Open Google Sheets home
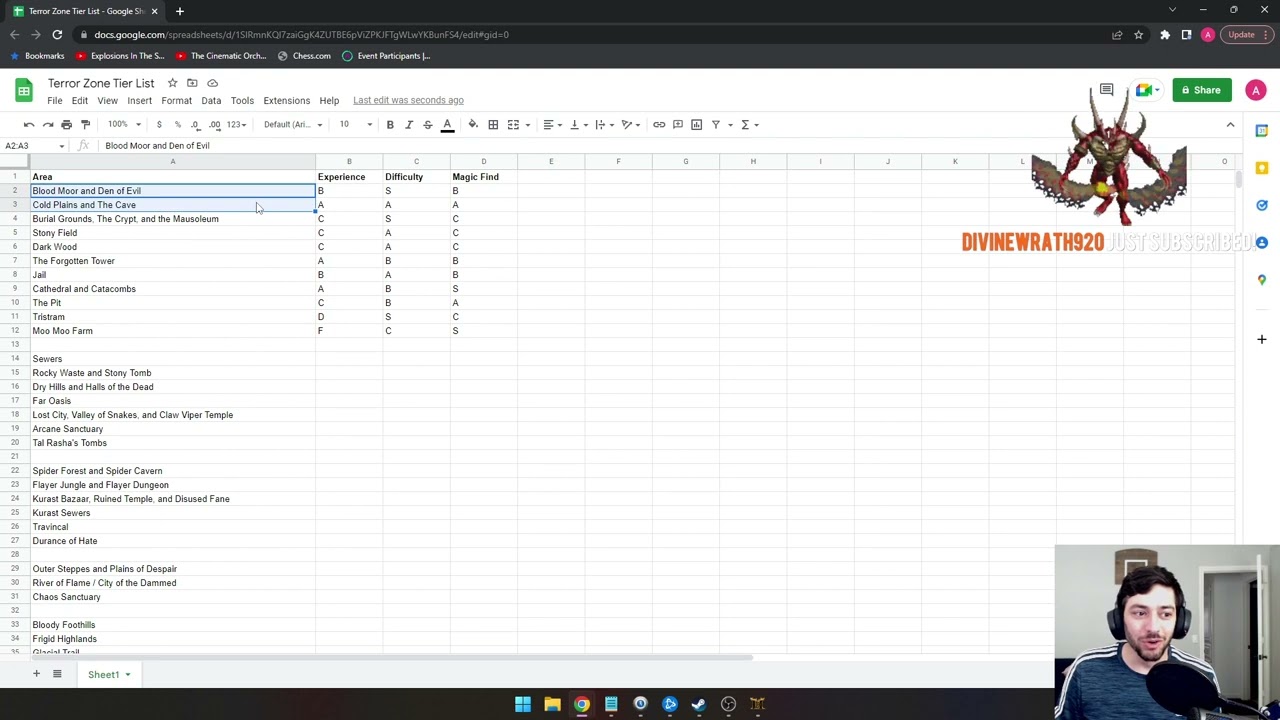The image size is (1280, 720). [24, 91]
